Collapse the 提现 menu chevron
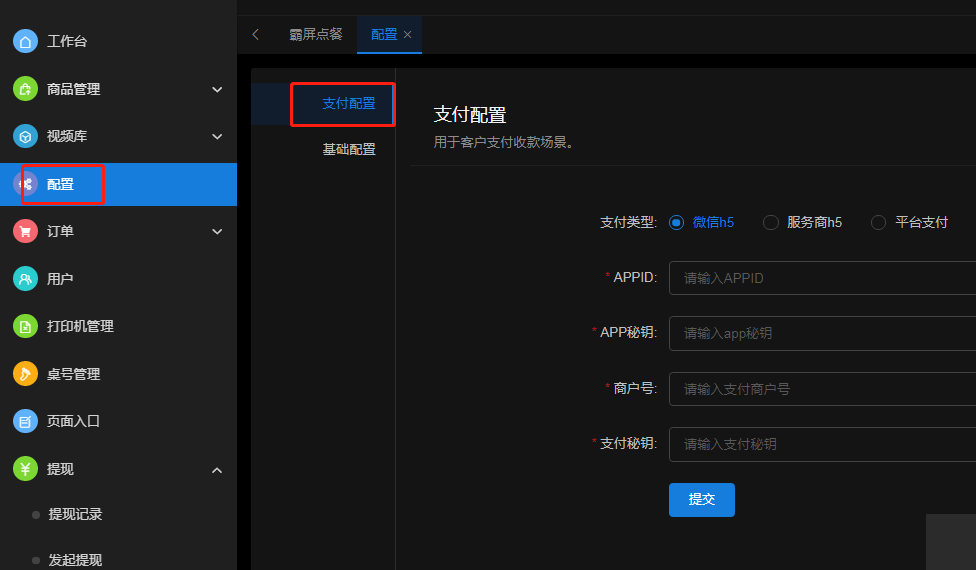Image resolution: width=976 pixels, height=570 pixels. [x=217, y=470]
